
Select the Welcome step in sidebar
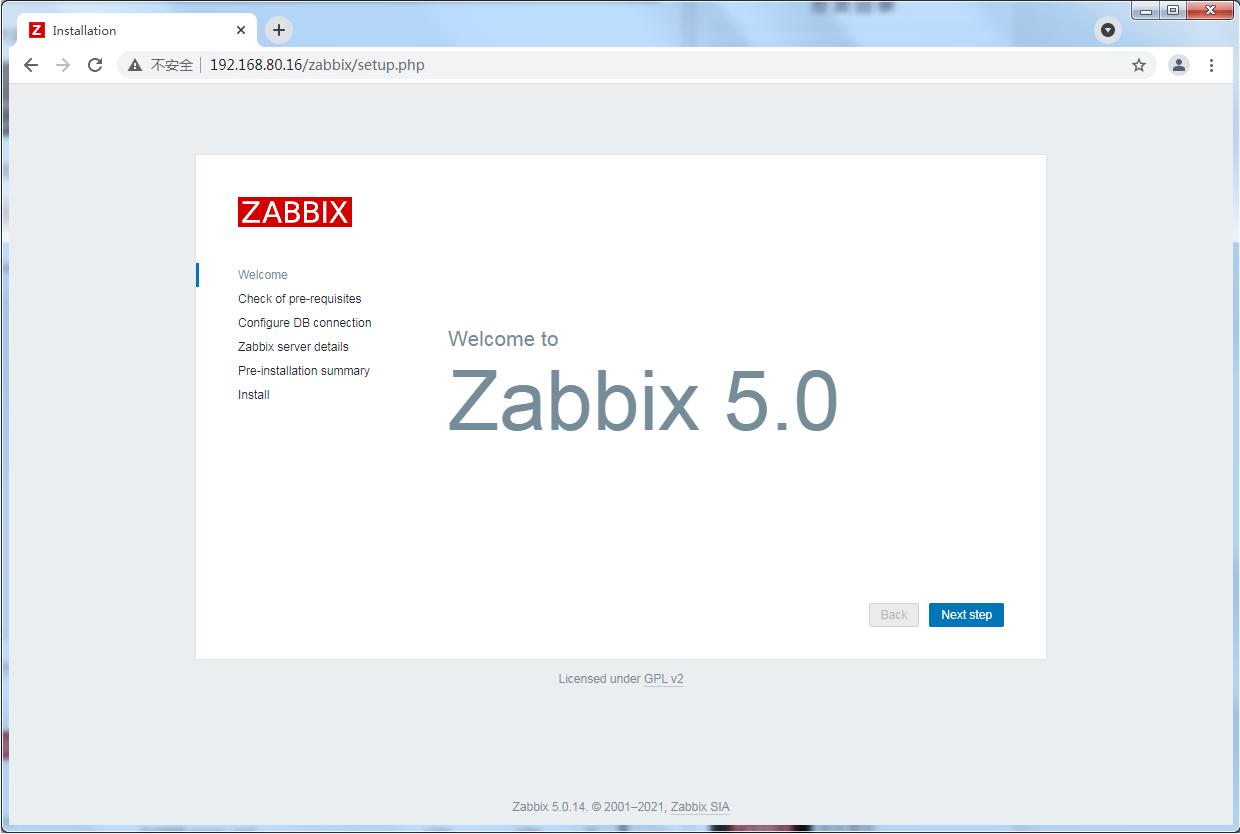tap(263, 275)
